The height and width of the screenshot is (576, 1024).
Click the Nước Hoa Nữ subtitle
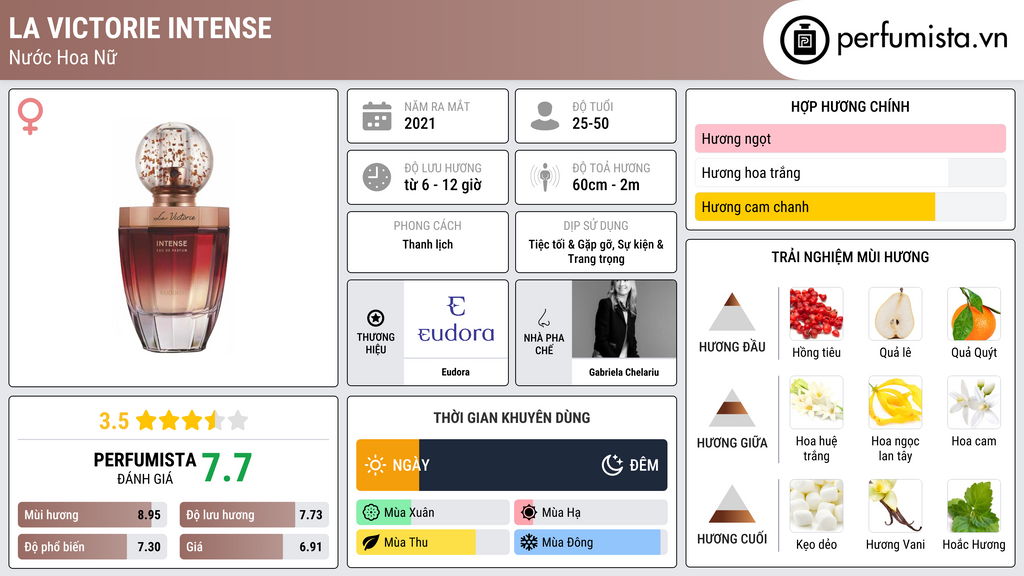tap(63, 57)
